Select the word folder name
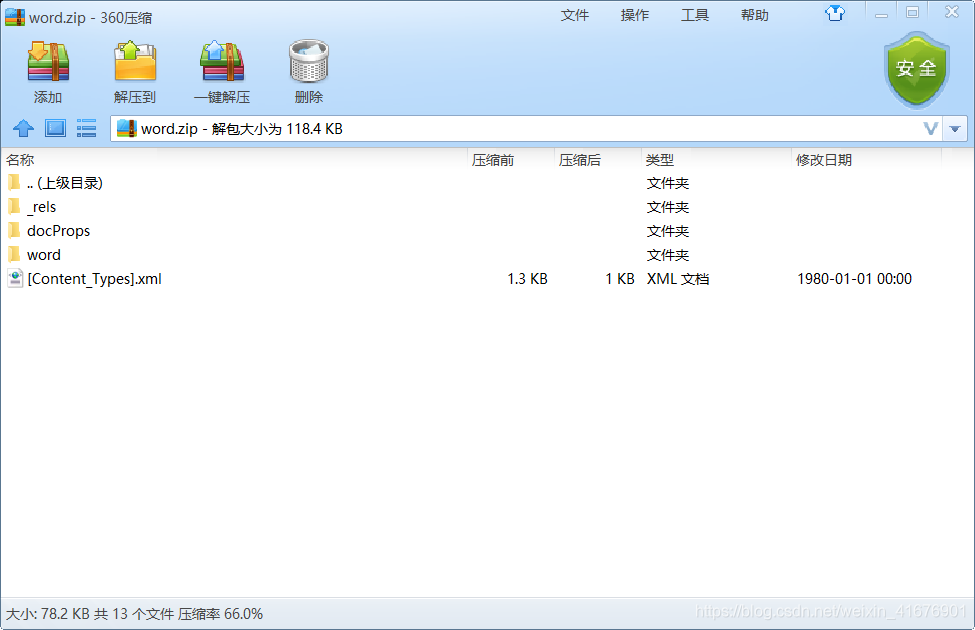The width and height of the screenshot is (975, 630). 44,255
